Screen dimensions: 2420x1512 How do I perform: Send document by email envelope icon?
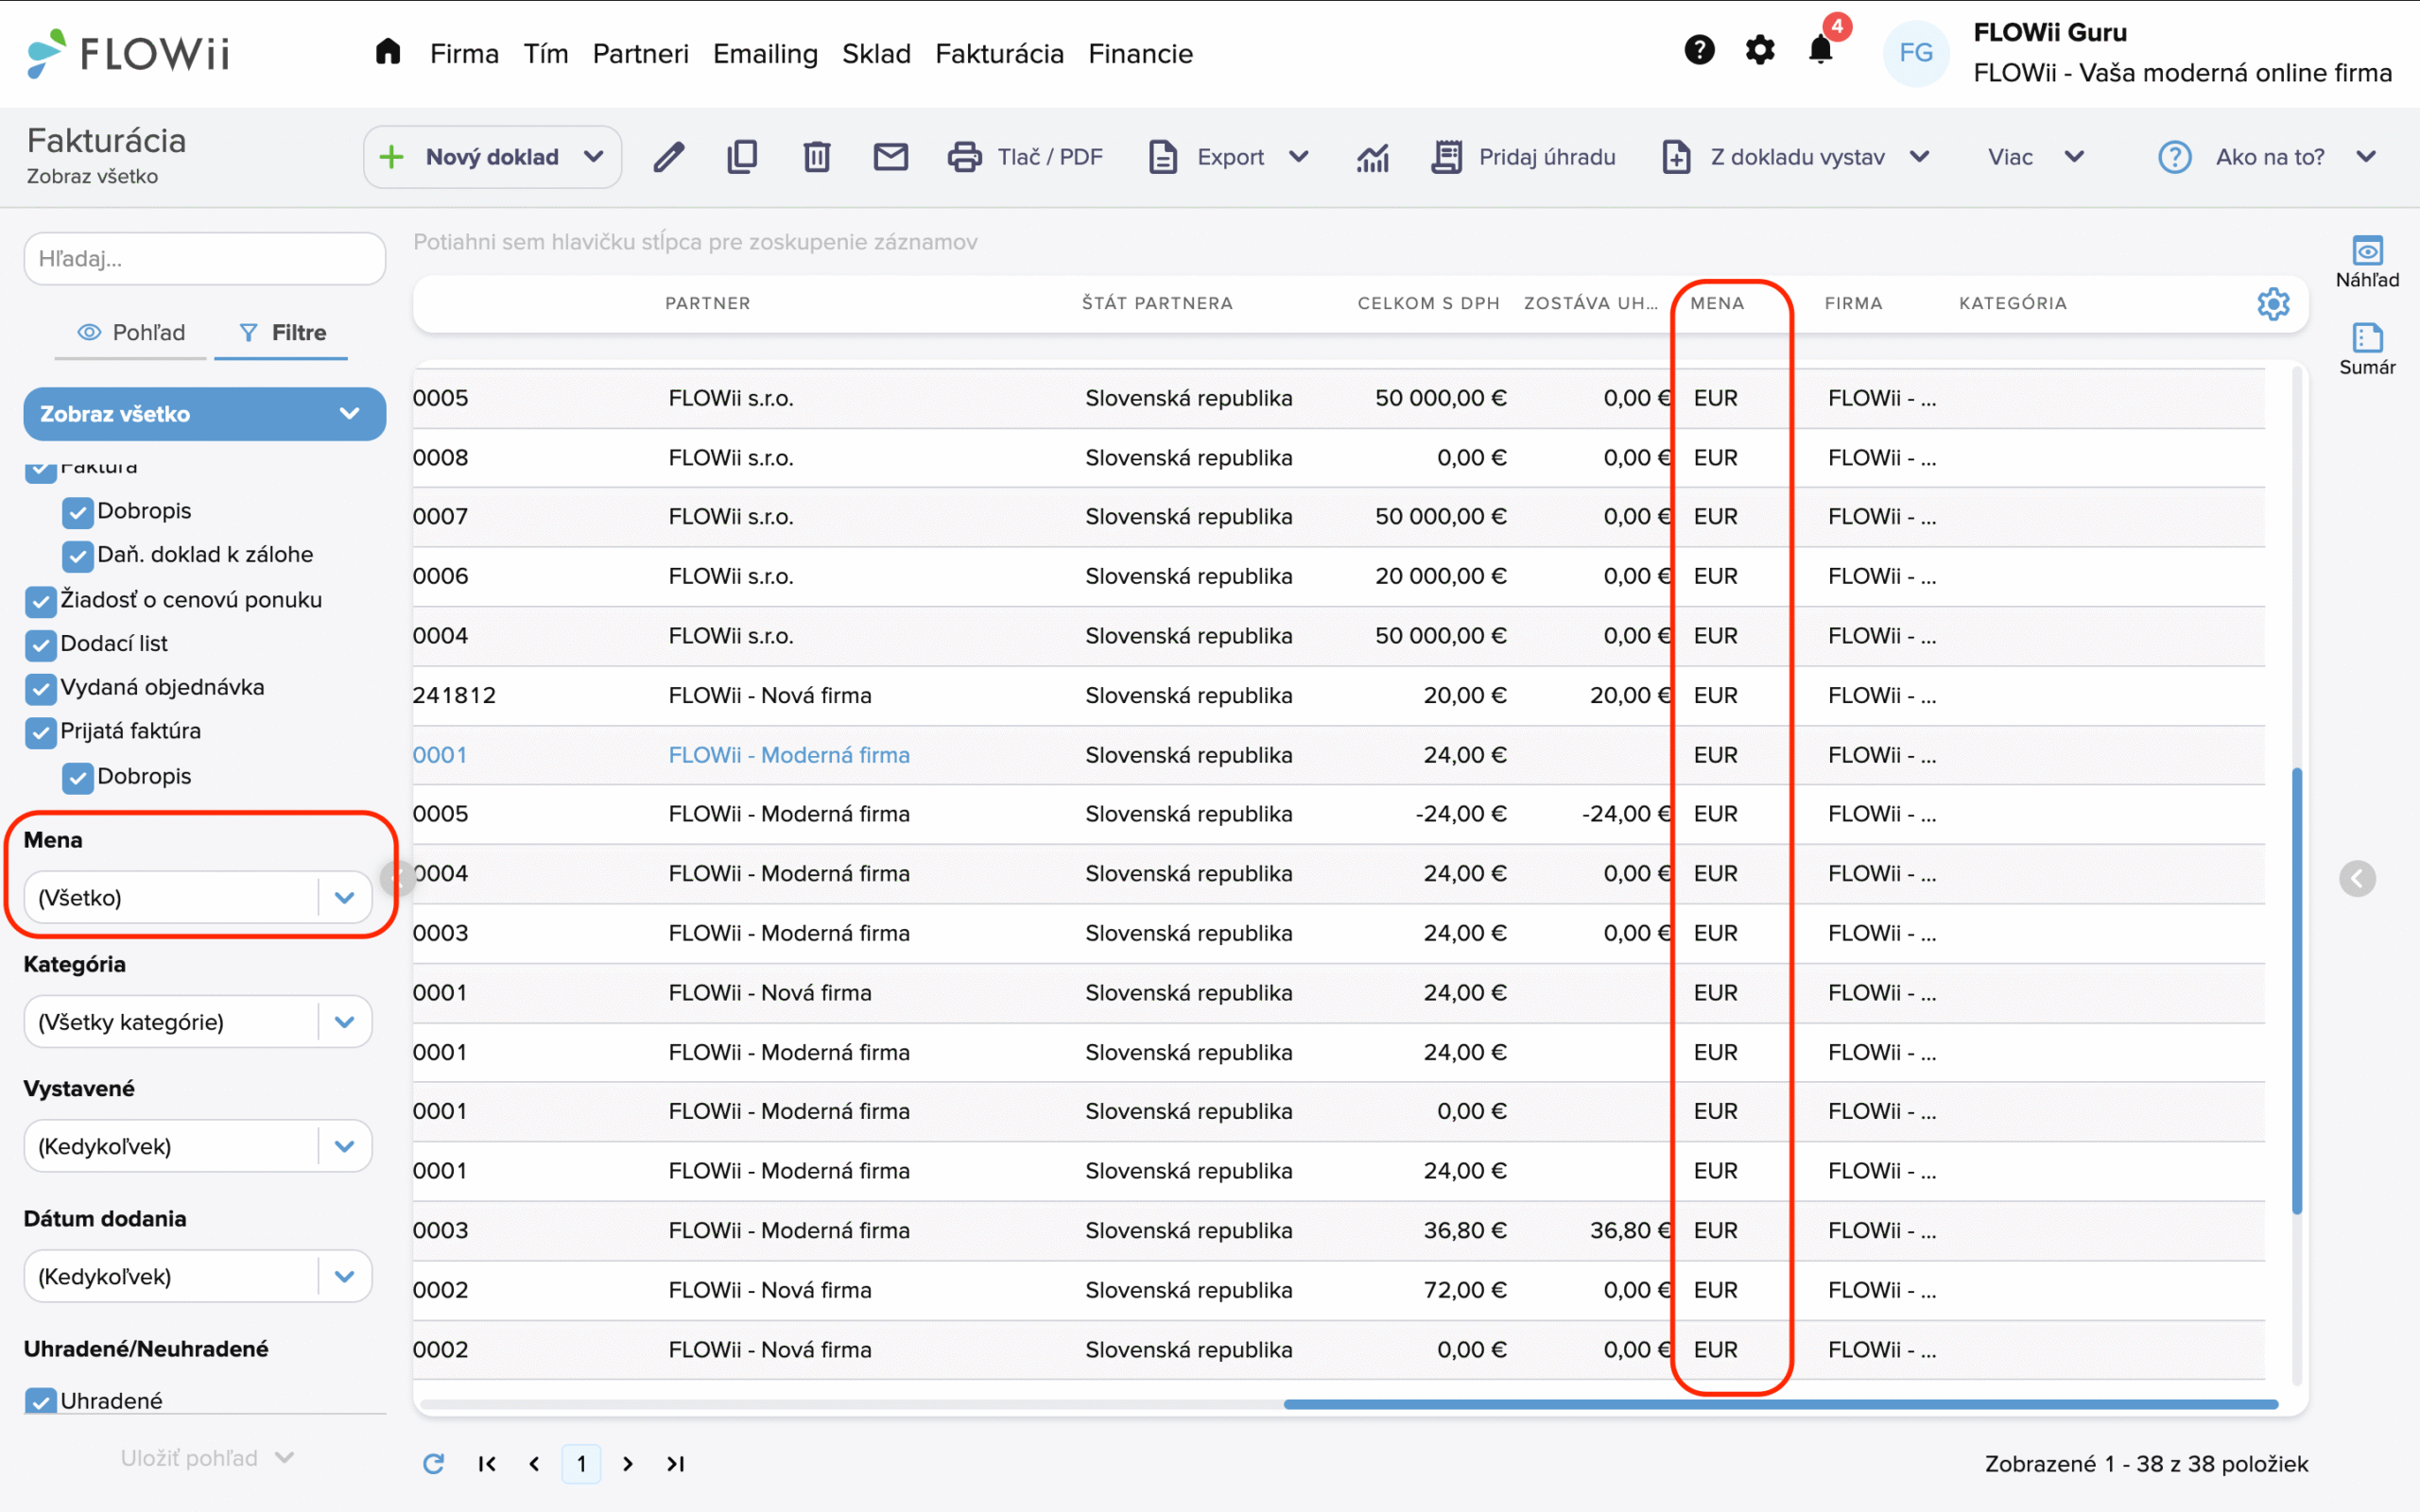(x=890, y=157)
